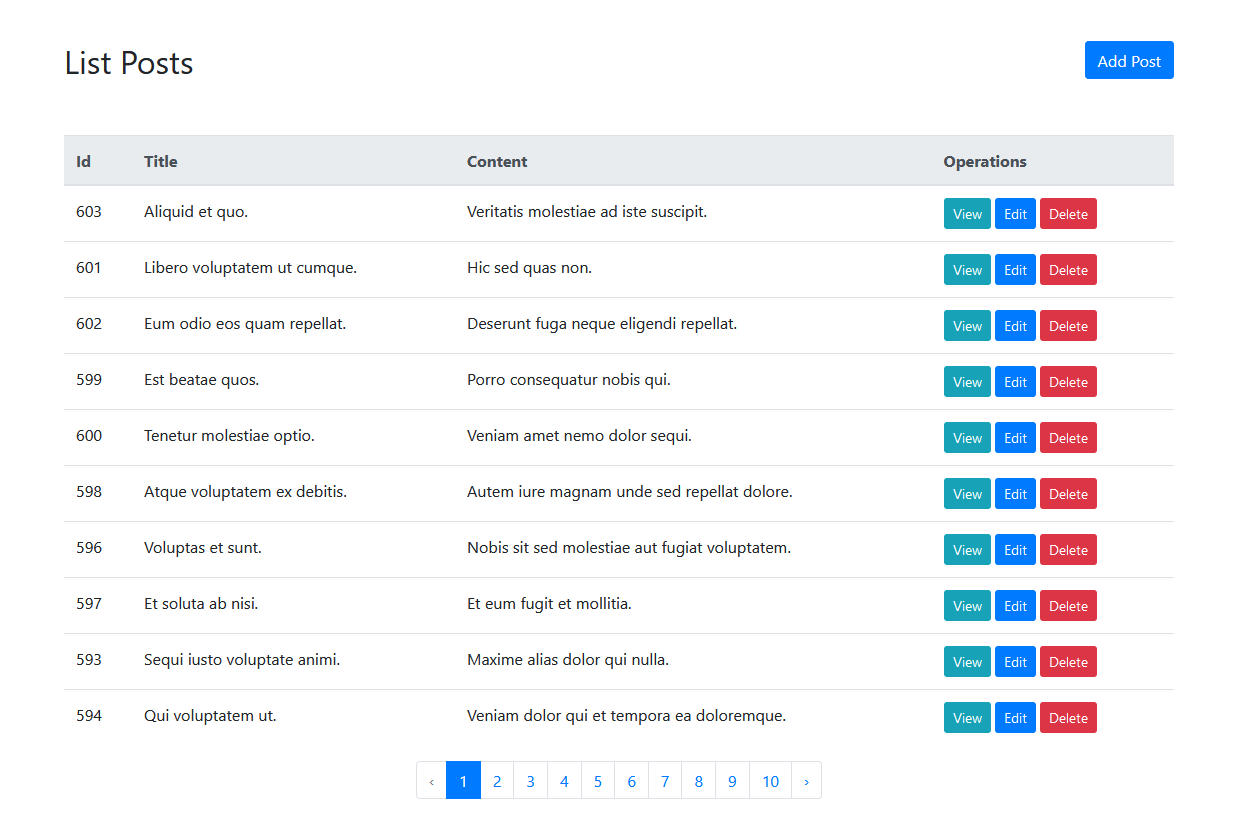
Task: Click the active page 1 button
Action: 463,781
